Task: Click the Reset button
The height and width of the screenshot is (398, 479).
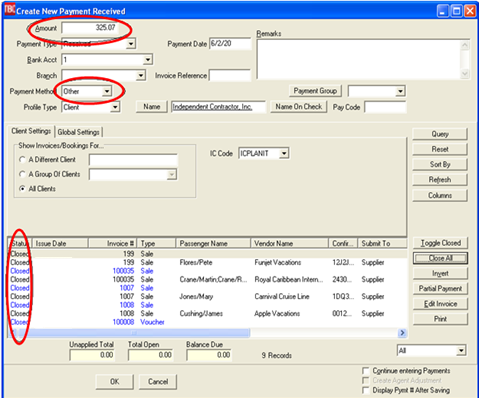Action: pyautogui.click(x=440, y=149)
